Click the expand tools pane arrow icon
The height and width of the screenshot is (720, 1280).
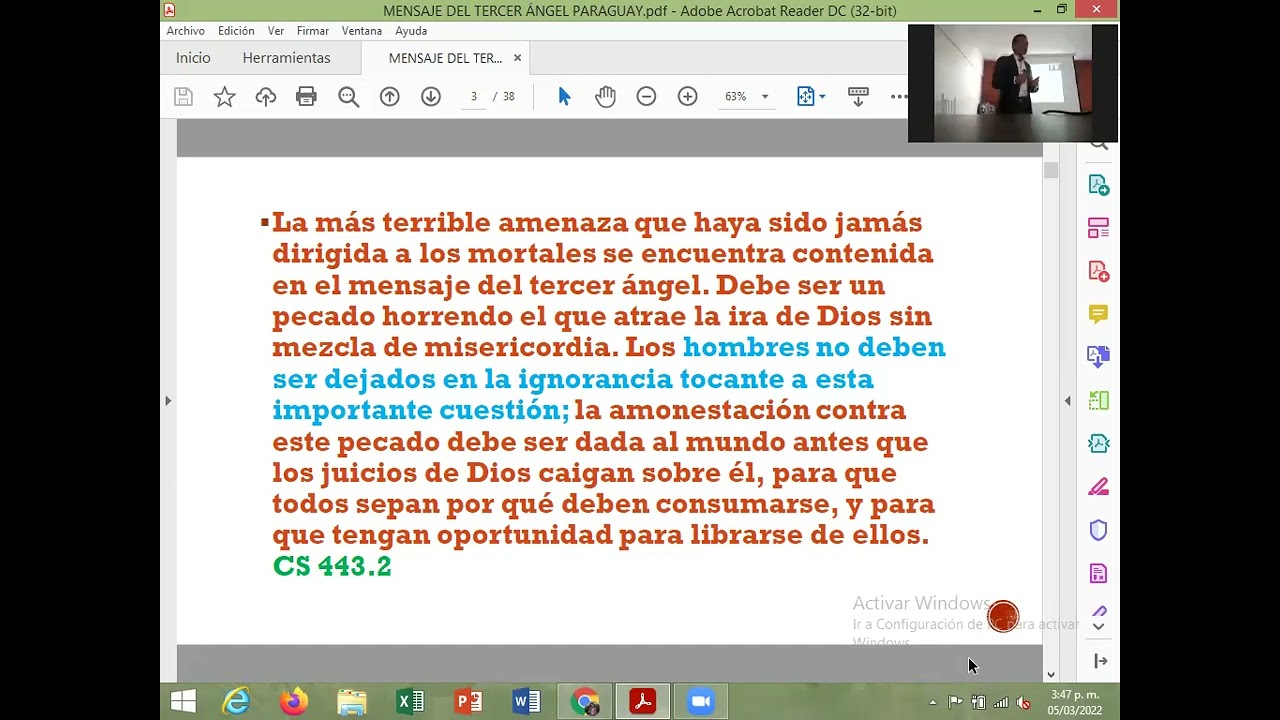(x=1100, y=661)
